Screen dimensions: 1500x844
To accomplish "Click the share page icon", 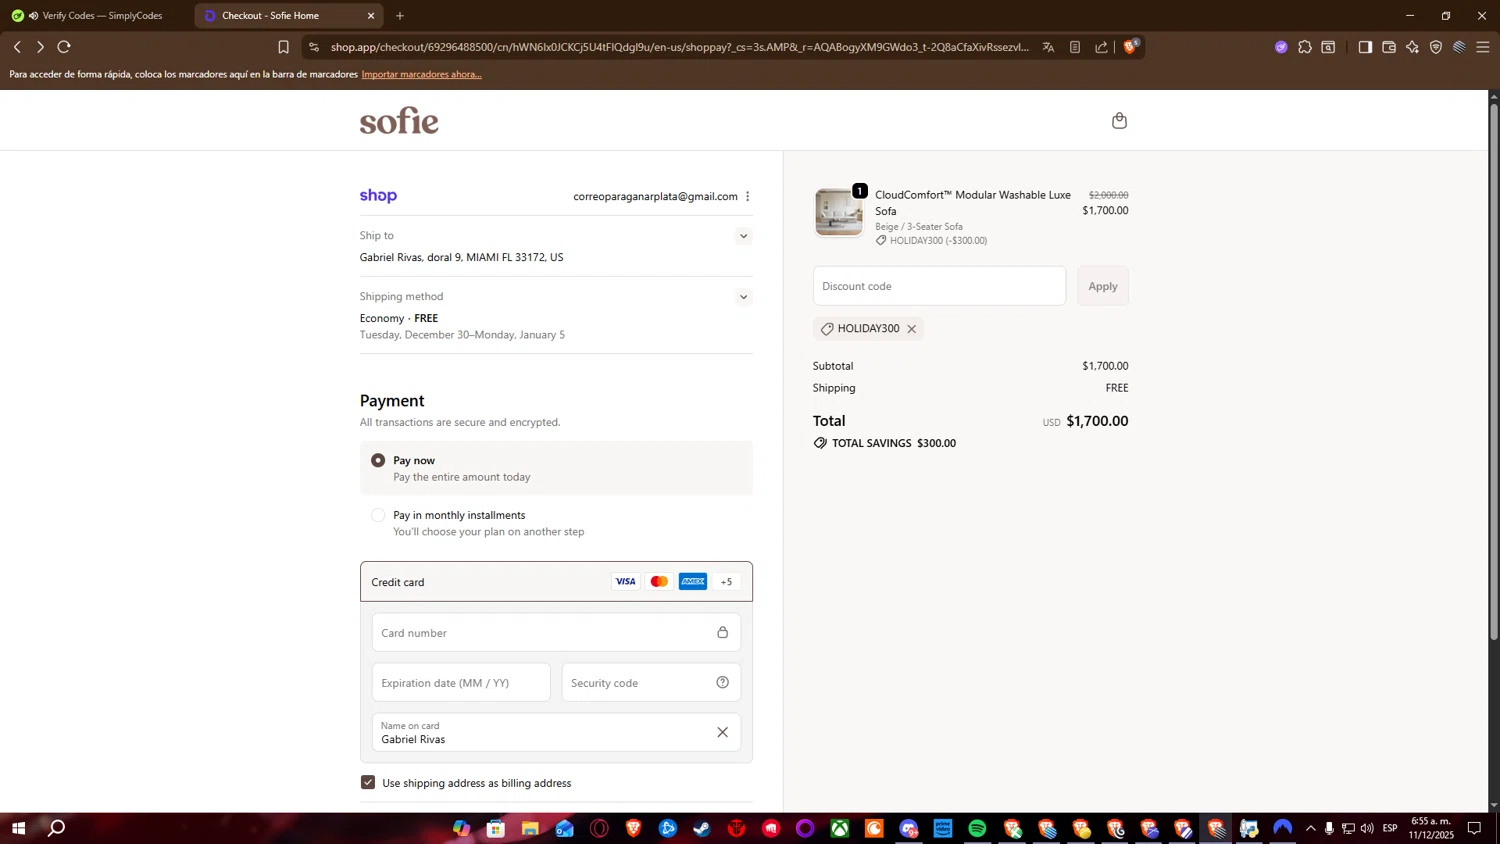I will pyautogui.click(x=1101, y=47).
